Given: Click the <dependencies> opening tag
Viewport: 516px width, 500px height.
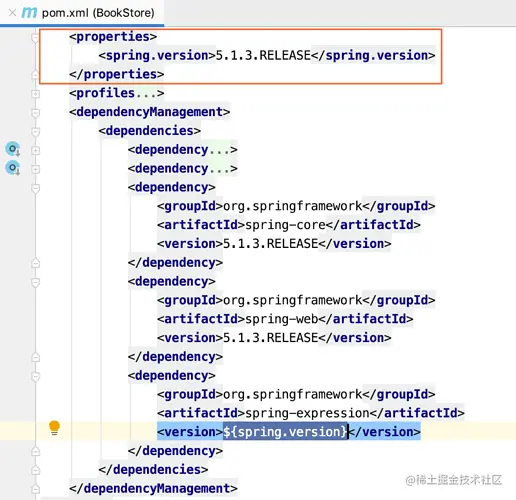Looking at the screenshot, I should [150, 131].
